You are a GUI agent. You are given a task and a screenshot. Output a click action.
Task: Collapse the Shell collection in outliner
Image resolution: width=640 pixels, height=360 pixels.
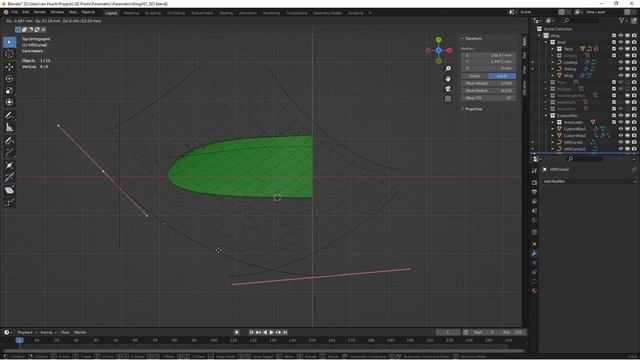click(546, 42)
